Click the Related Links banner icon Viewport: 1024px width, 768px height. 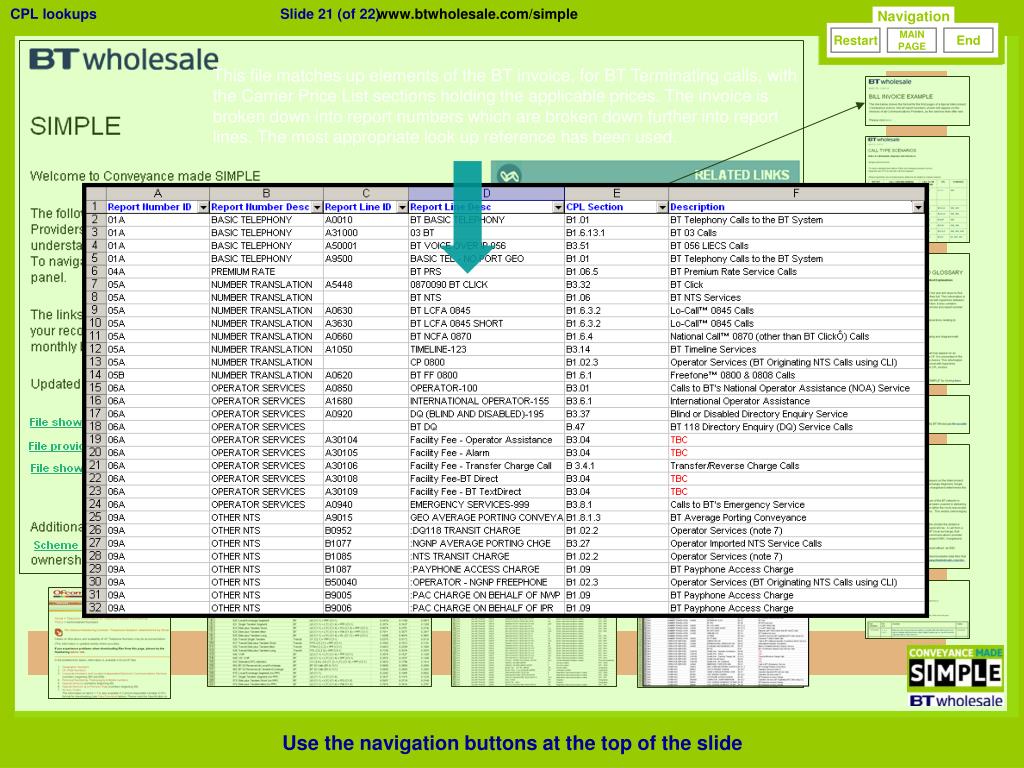click(509, 174)
